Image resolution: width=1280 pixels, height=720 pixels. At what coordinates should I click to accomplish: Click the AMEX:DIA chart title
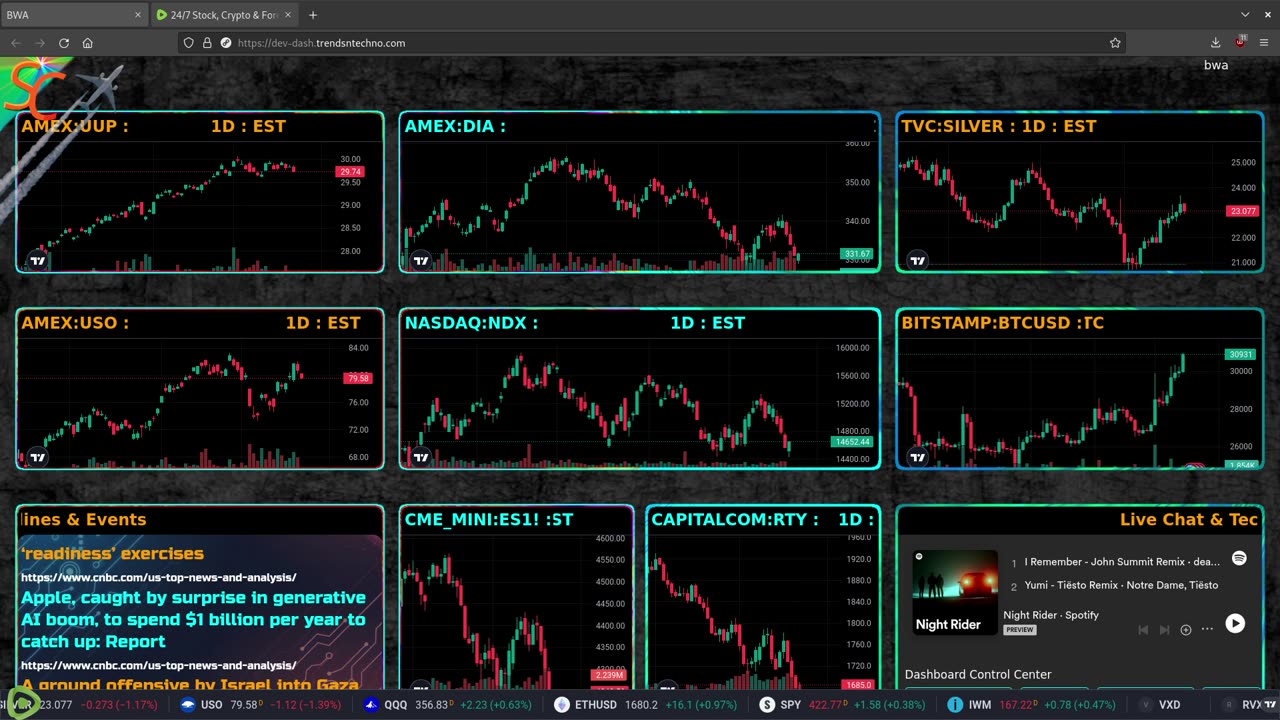tap(455, 126)
